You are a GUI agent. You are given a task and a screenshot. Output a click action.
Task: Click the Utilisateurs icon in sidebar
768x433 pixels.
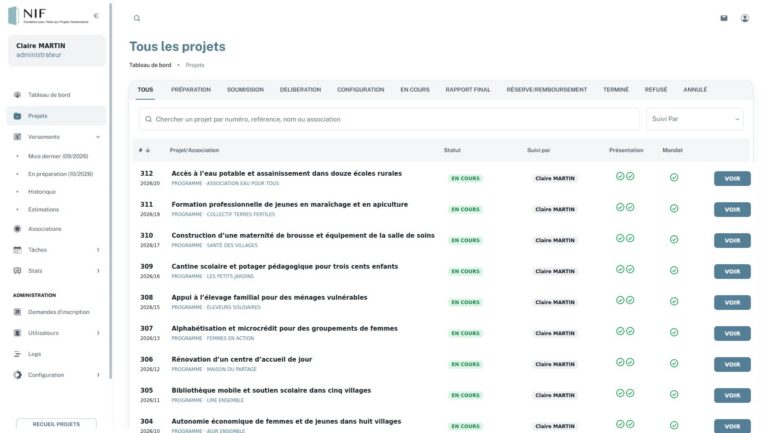click(x=17, y=333)
